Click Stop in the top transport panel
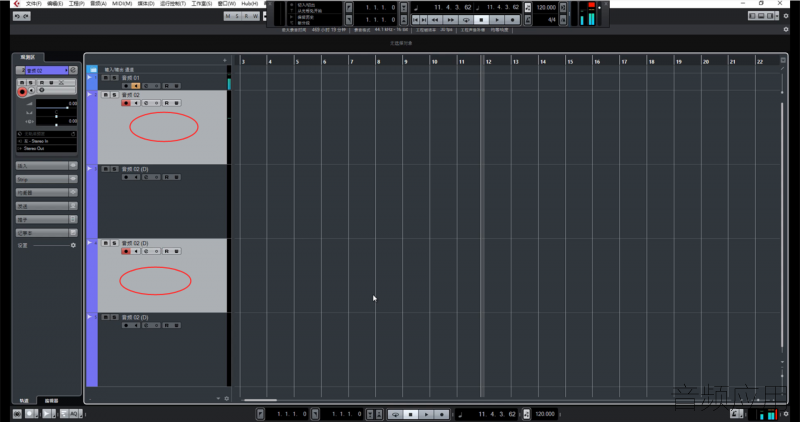The image size is (800, 422). (481, 20)
